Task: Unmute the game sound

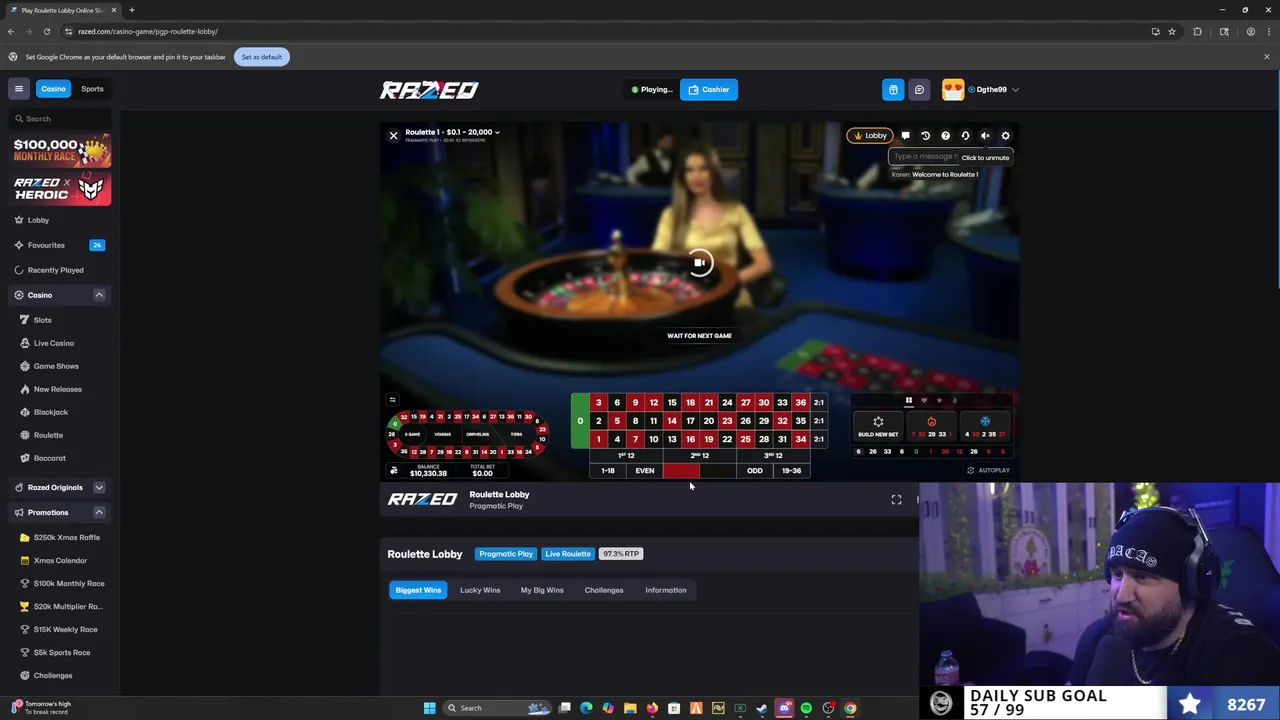Action: coord(985,136)
